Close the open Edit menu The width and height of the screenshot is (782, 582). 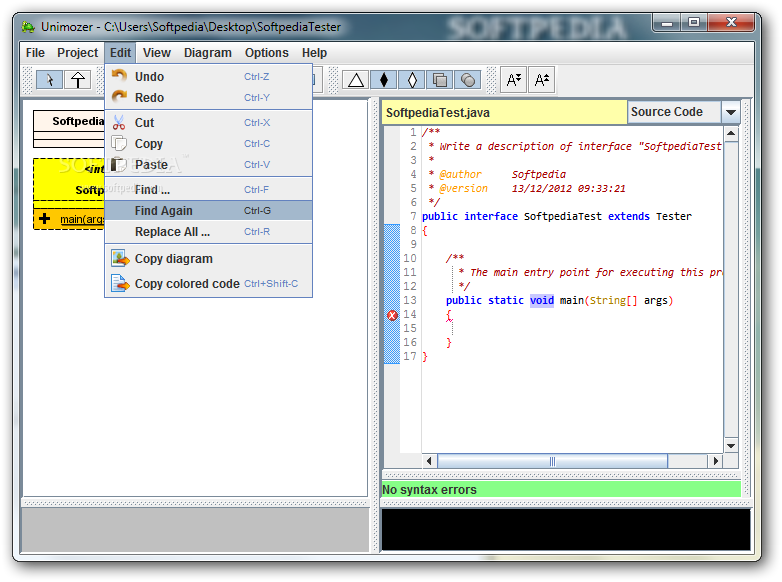click(x=120, y=53)
